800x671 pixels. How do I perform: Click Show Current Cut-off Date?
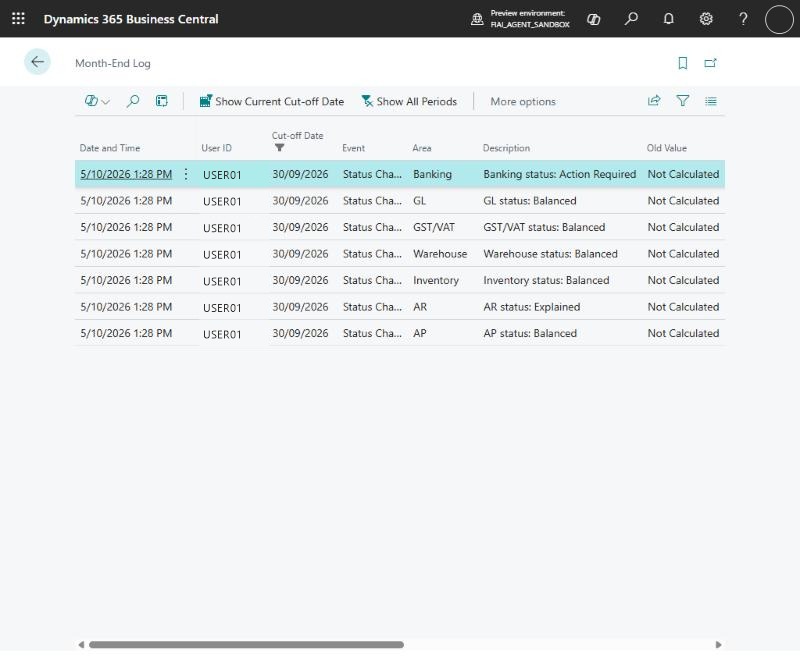[271, 101]
